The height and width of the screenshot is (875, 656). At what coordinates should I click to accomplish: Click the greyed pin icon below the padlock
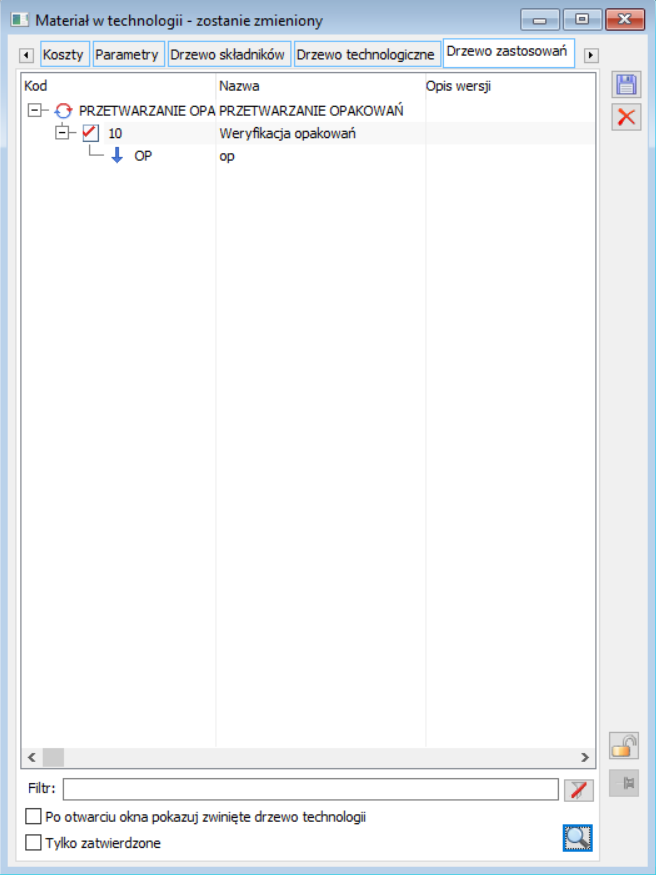tap(624, 782)
